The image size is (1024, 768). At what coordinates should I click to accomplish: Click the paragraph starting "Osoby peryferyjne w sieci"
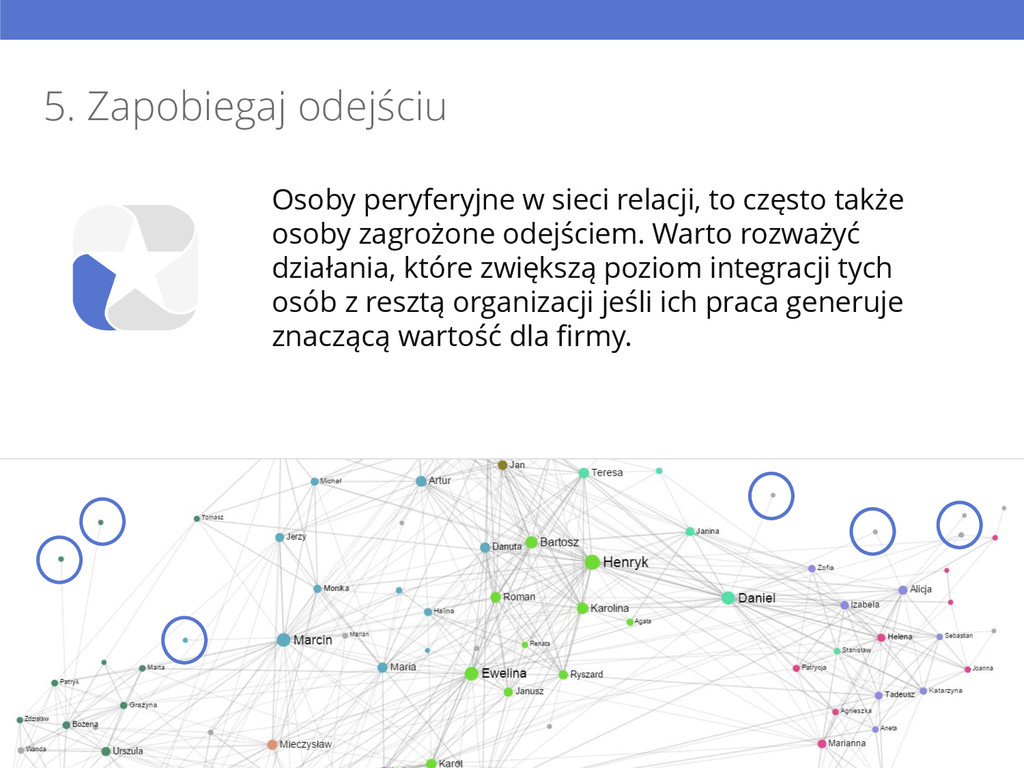click(x=588, y=268)
